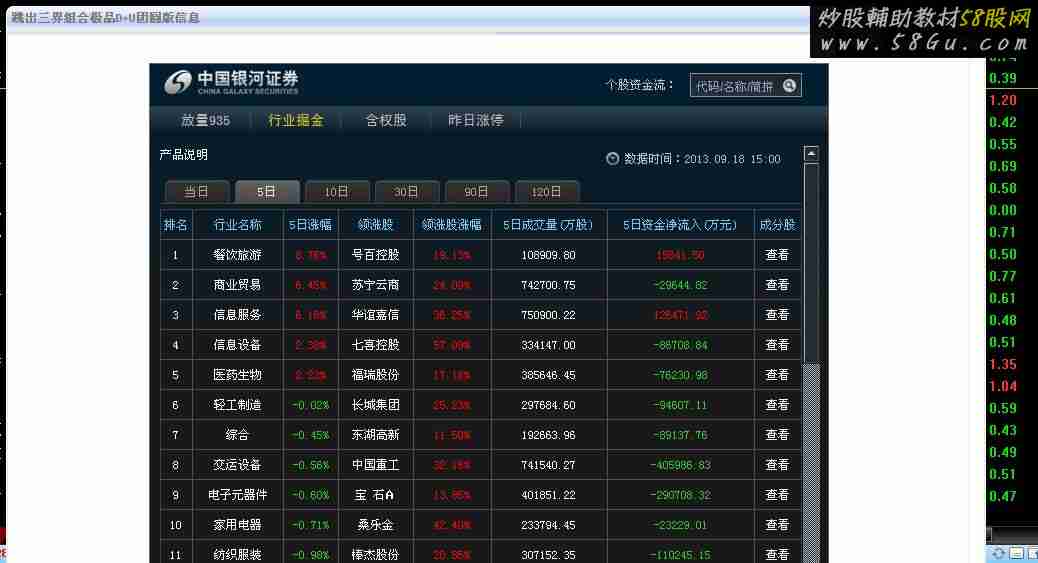Sort by the 5日涨幅 column header
The image size is (1038, 563).
[x=310, y=225]
